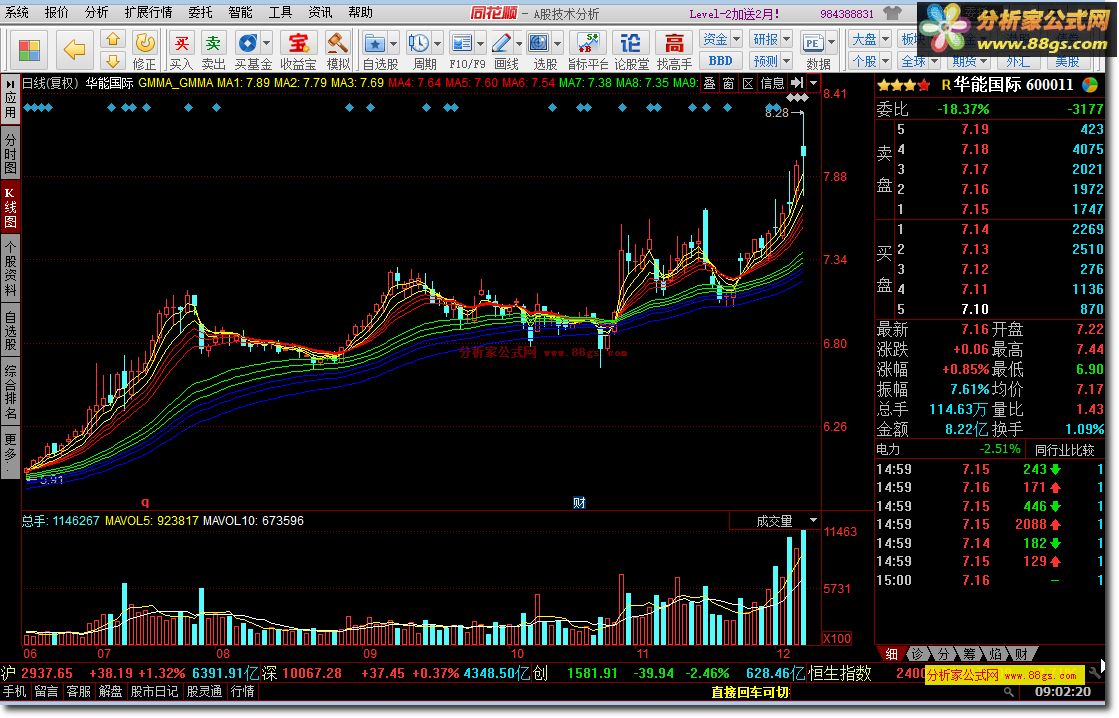
Task: Click the 恒生指数 index label
Action: click(x=840, y=673)
